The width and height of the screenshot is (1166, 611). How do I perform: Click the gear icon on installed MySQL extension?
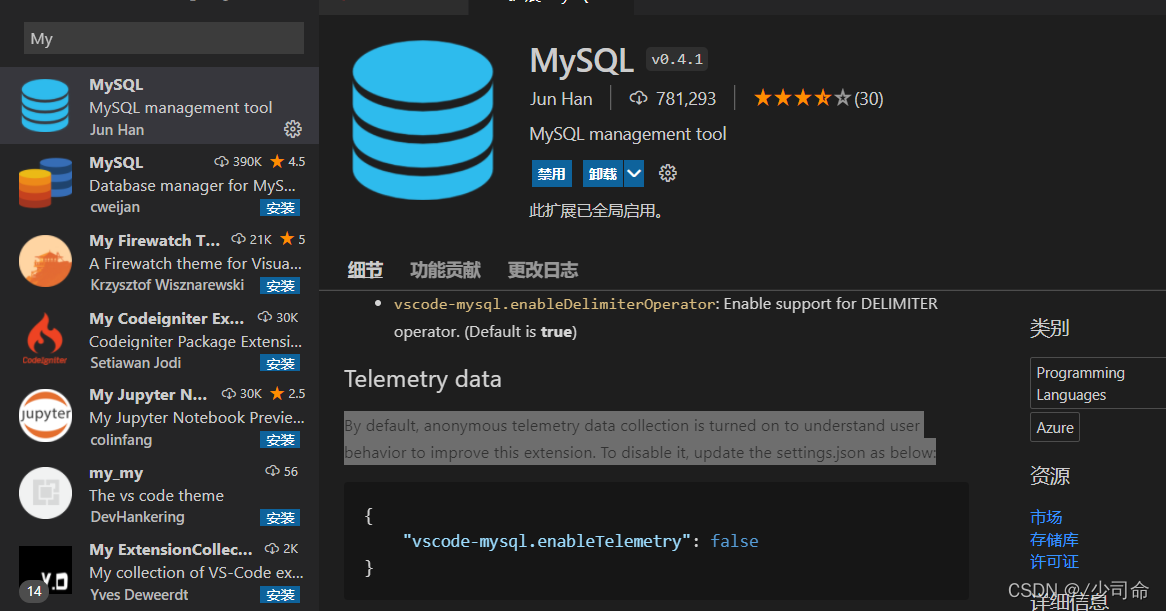point(293,129)
